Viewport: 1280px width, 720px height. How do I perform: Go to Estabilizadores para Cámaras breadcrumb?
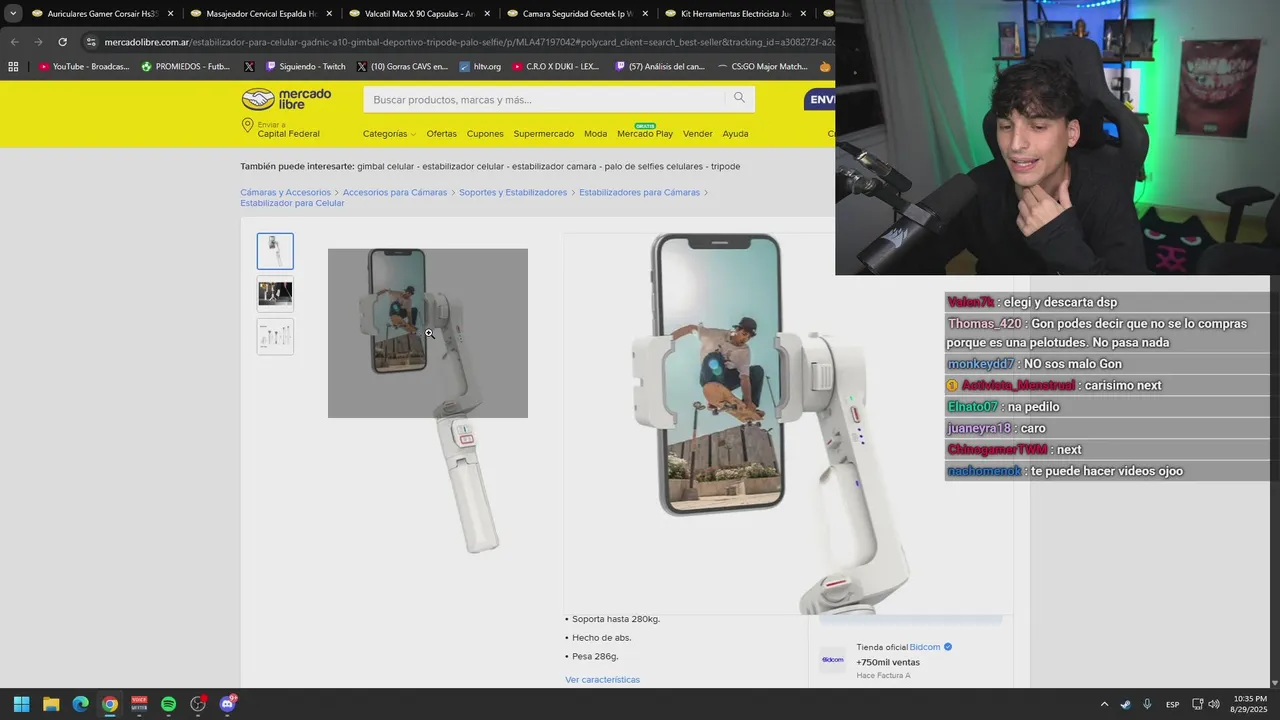(x=639, y=192)
